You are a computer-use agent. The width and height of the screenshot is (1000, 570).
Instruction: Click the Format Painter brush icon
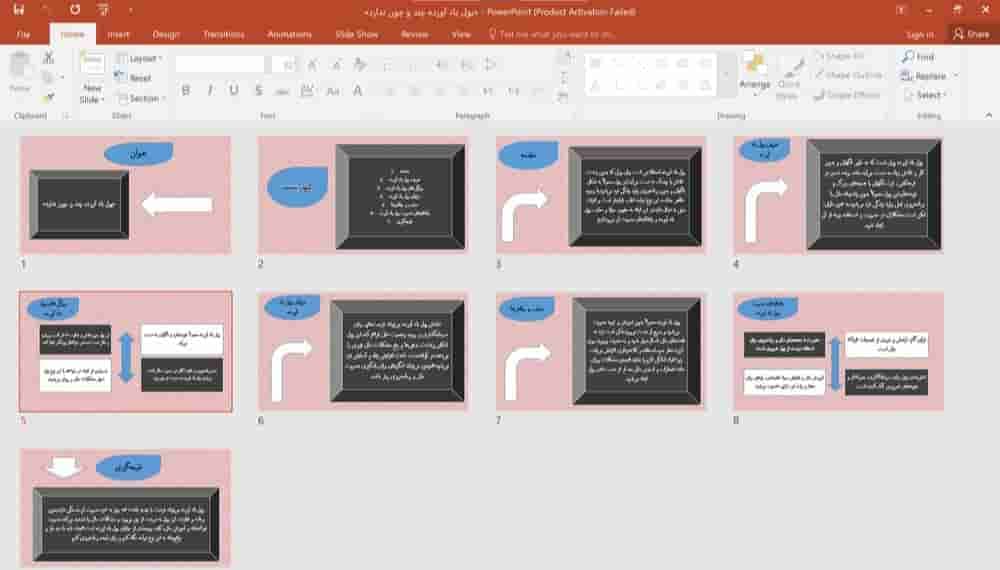(x=48, y=97)
